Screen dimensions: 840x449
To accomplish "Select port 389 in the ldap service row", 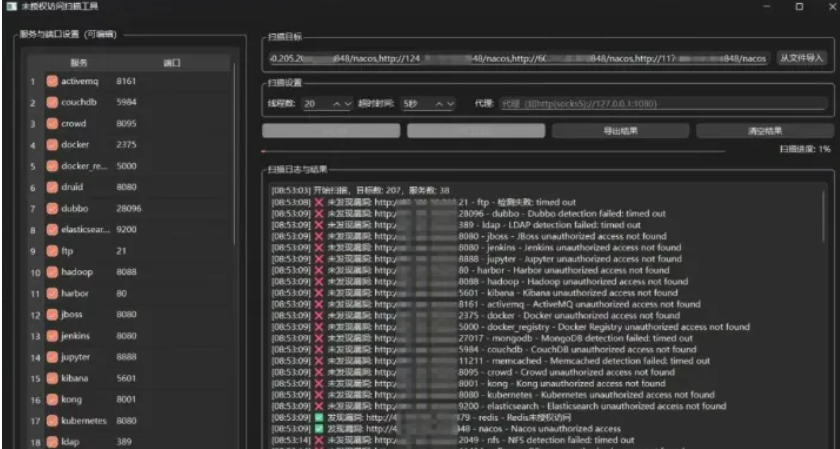I will pos(124,442).
